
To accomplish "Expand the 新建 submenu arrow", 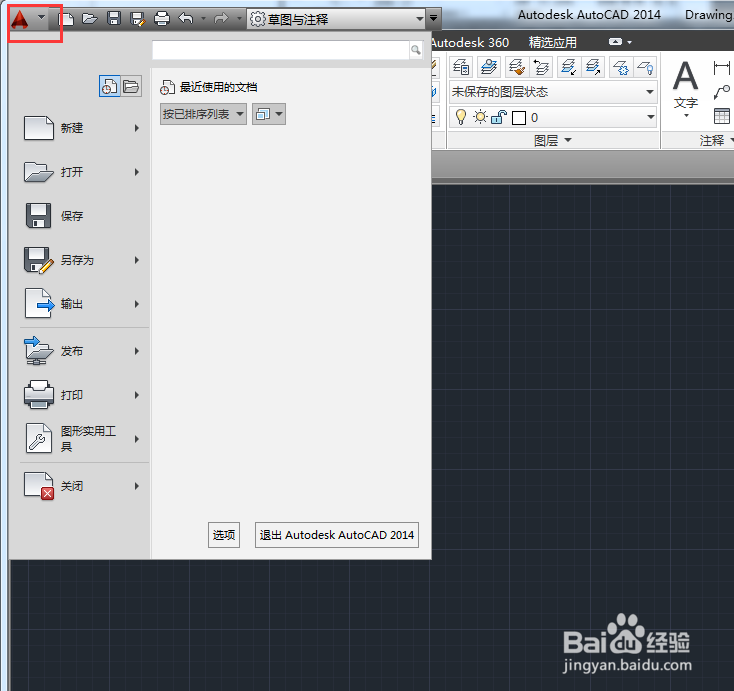I will point(137,128).
